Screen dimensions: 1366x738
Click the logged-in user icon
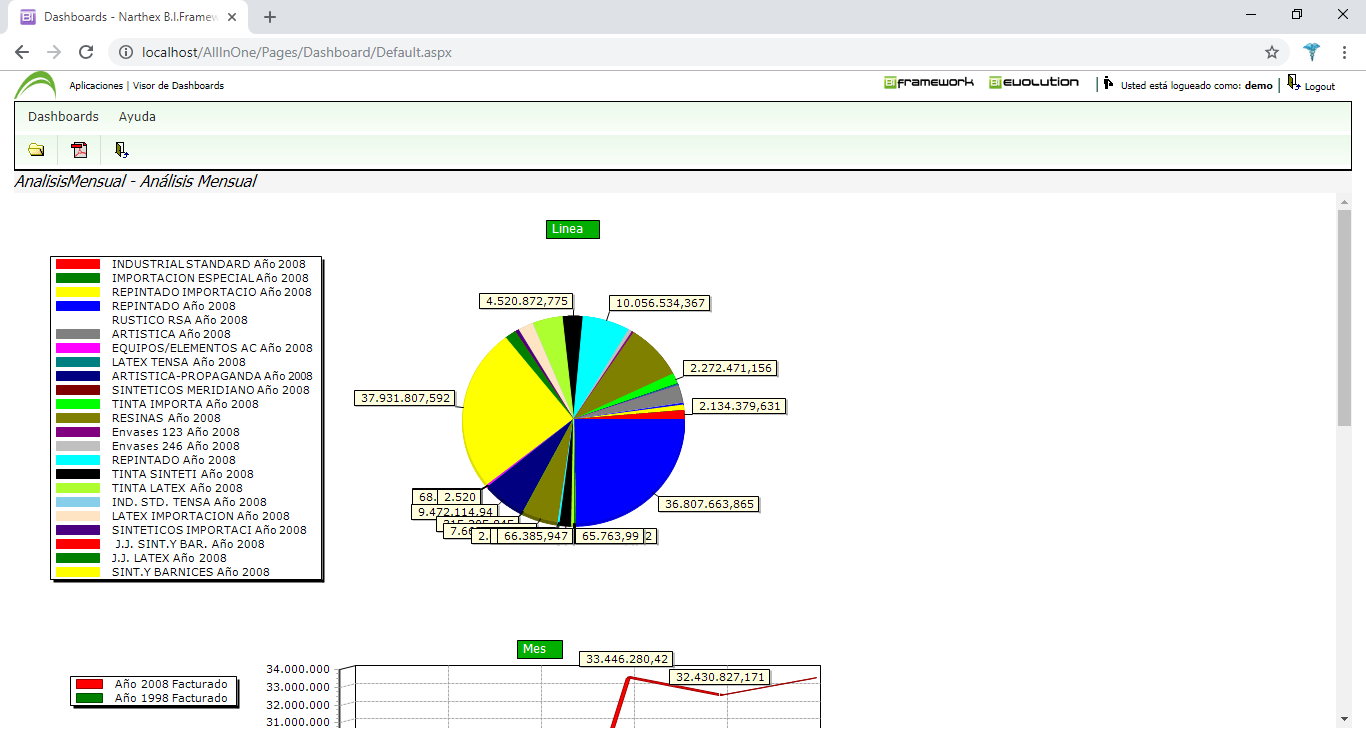[x=1108, y=84]
